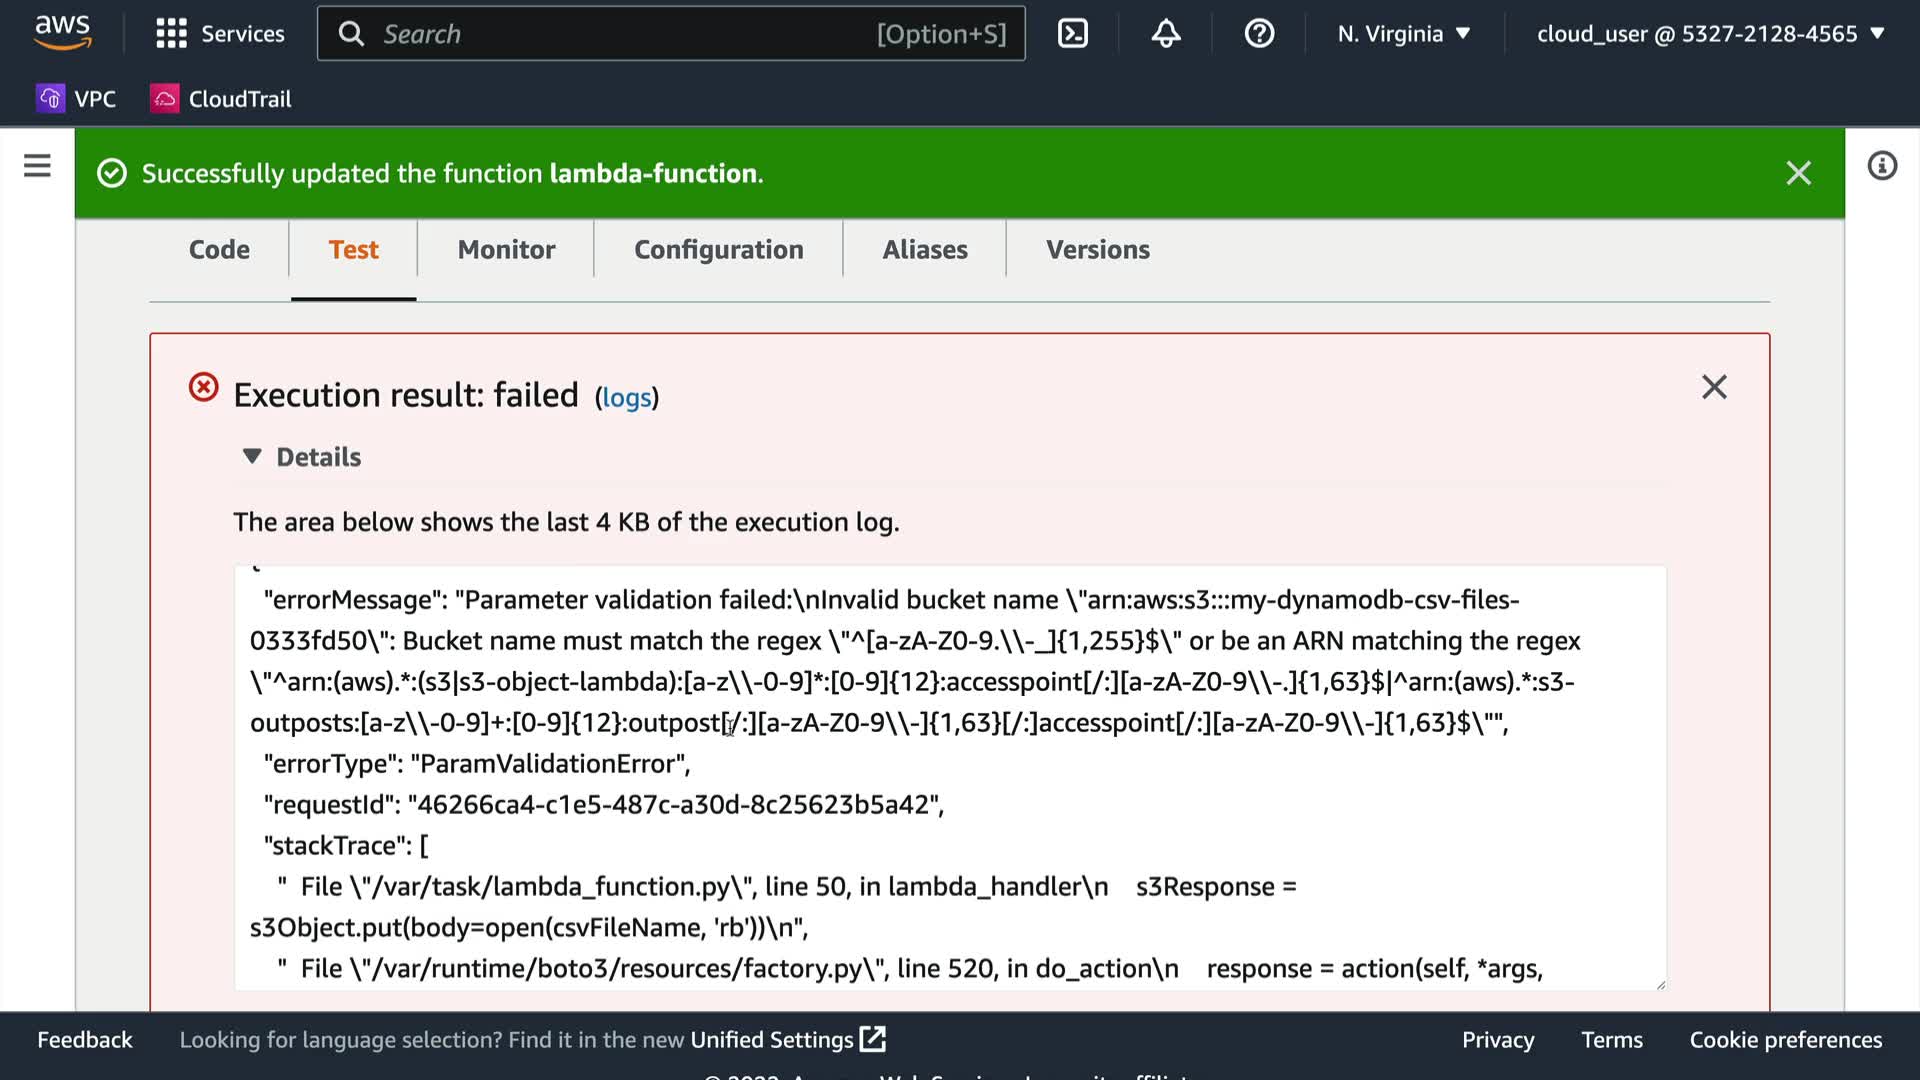Close the execution result panel

click(1714, 388)
